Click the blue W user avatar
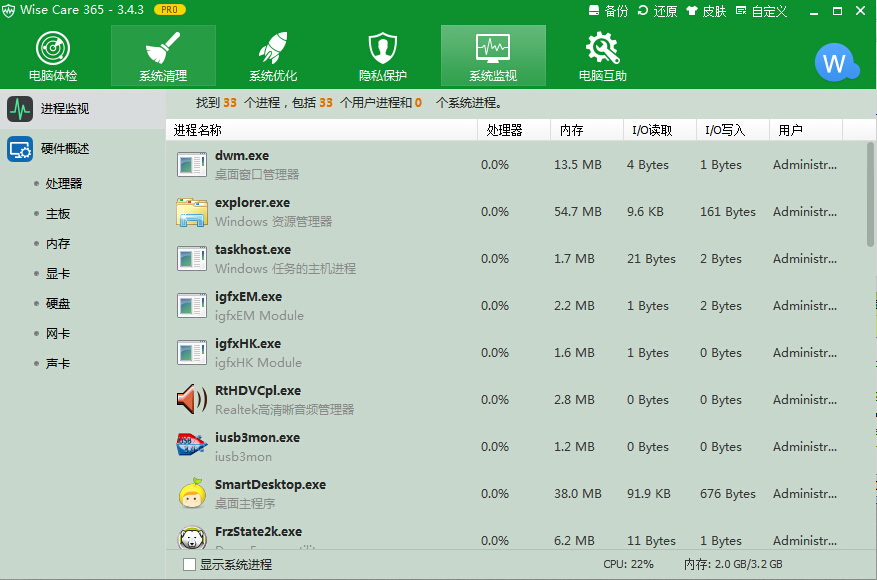877x580 pixels. tap(836, 63)
